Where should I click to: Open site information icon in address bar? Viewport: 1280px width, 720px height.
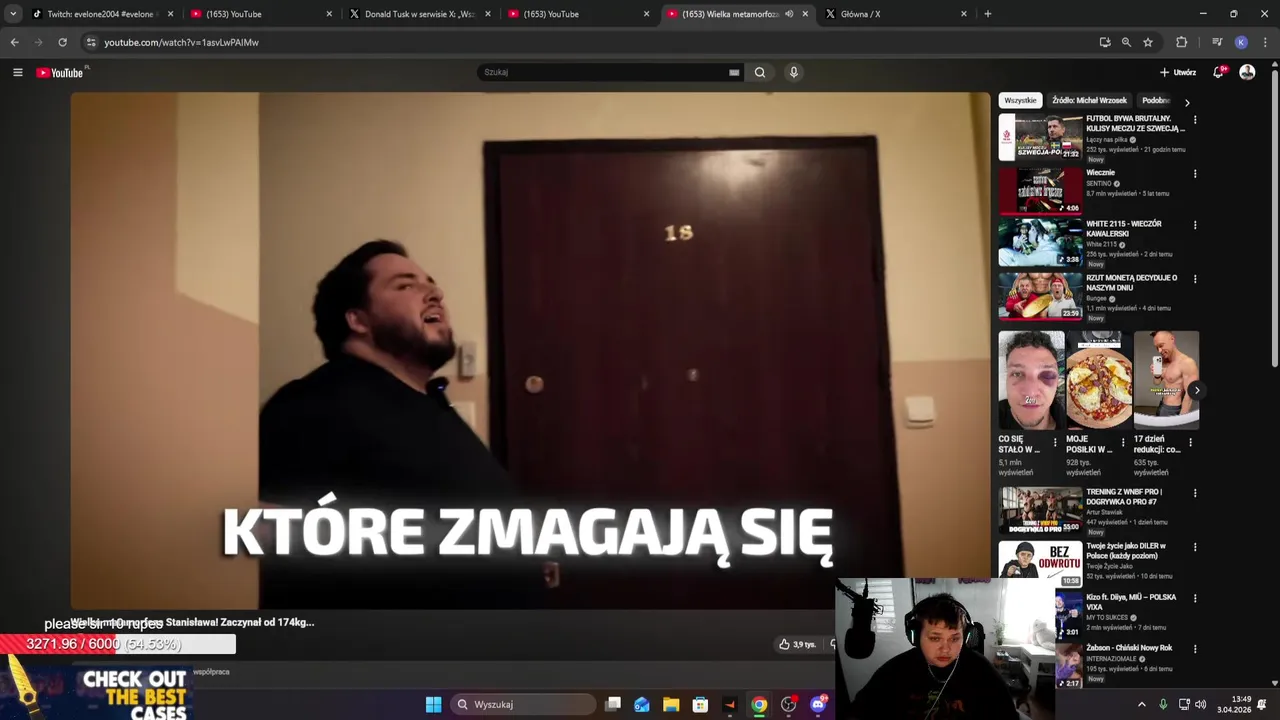pos(91,42)
